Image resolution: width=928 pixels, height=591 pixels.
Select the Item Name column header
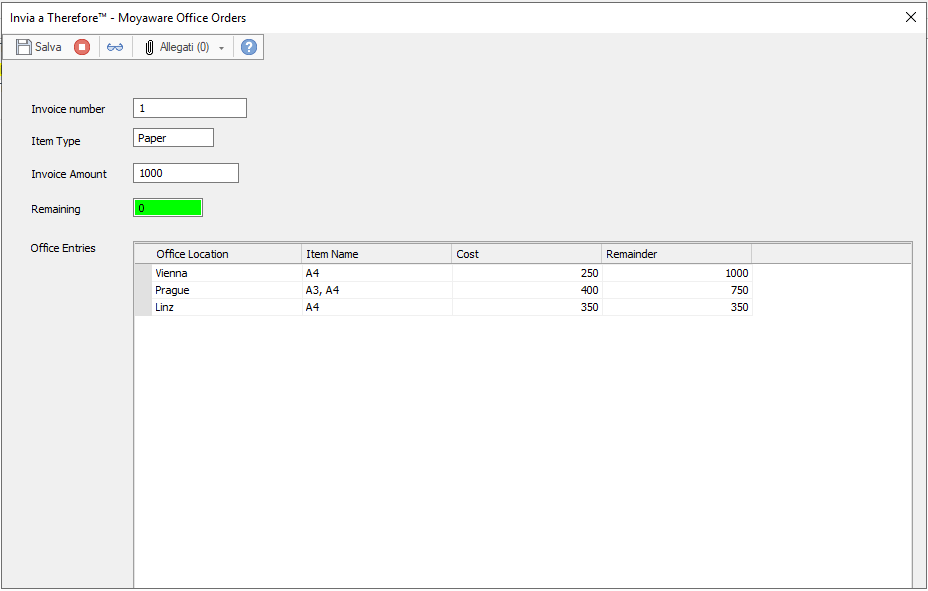(375, 253)
